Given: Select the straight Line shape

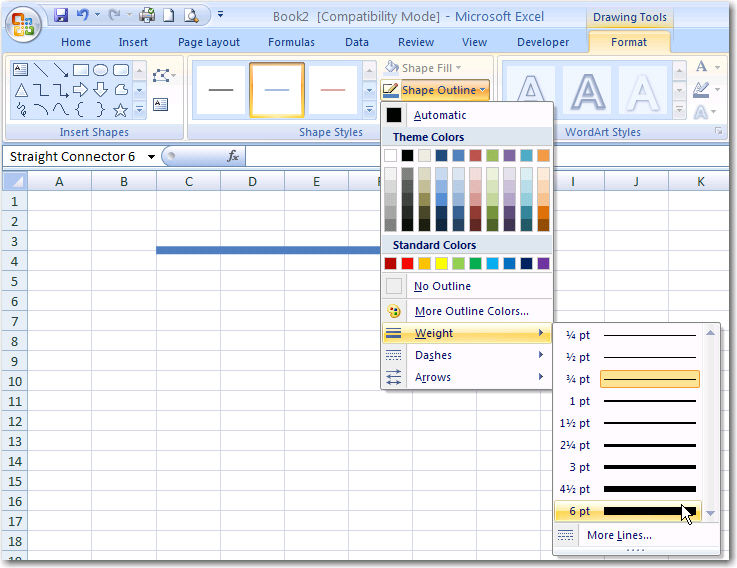Looking at the screenshot, I should pyautogui.click(x=41, y=70).
